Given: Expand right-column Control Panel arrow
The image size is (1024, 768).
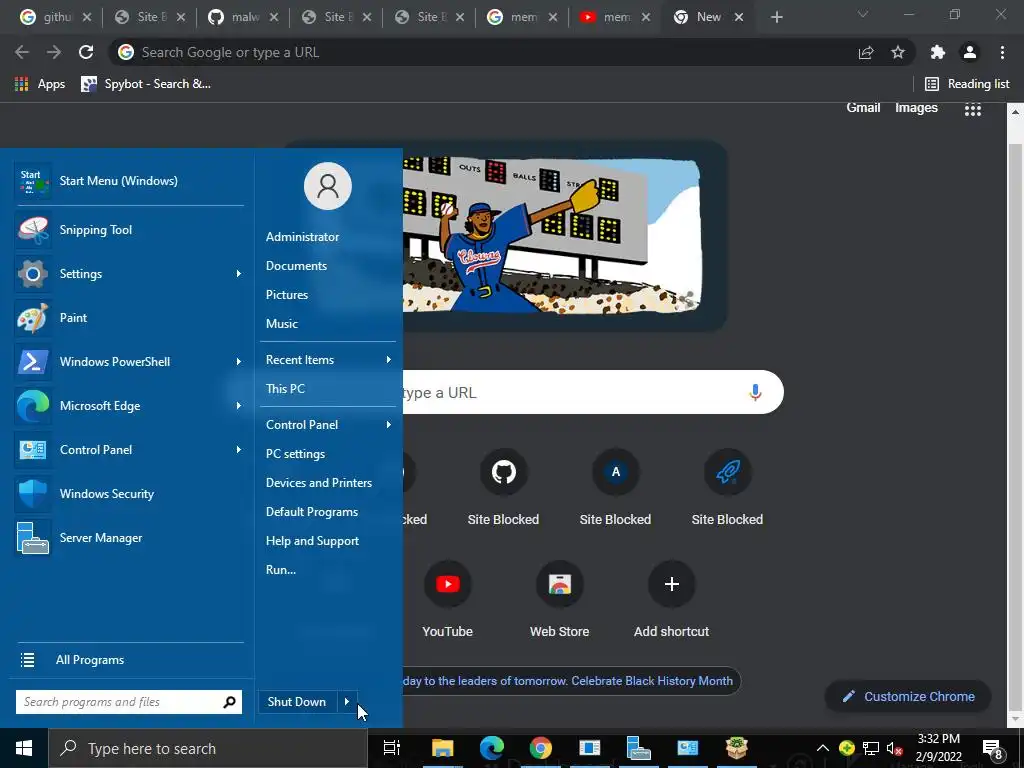Looking at the screenshot, I should [389, 424].
